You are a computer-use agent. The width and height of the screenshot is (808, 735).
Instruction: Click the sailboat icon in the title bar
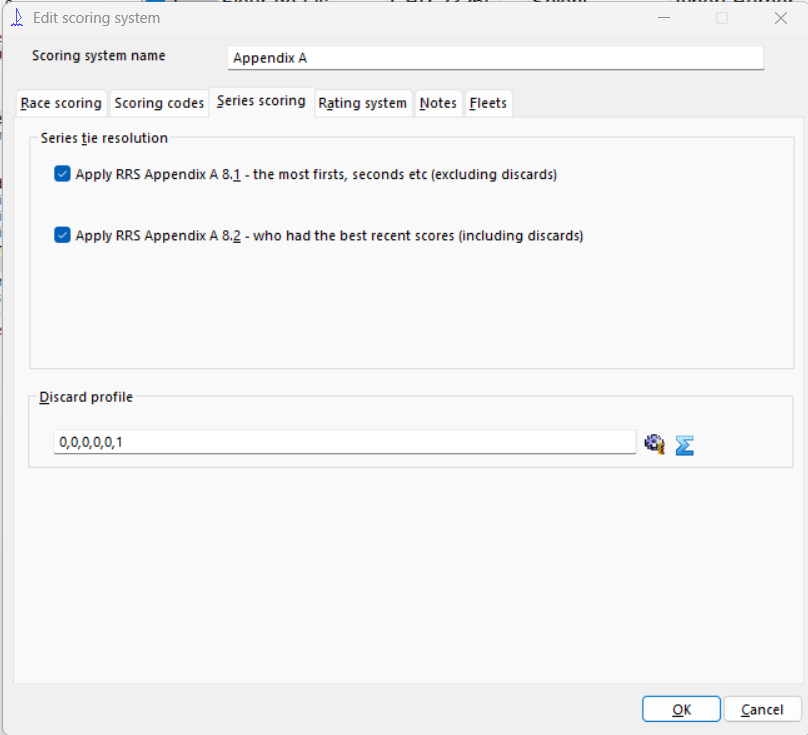16,17
